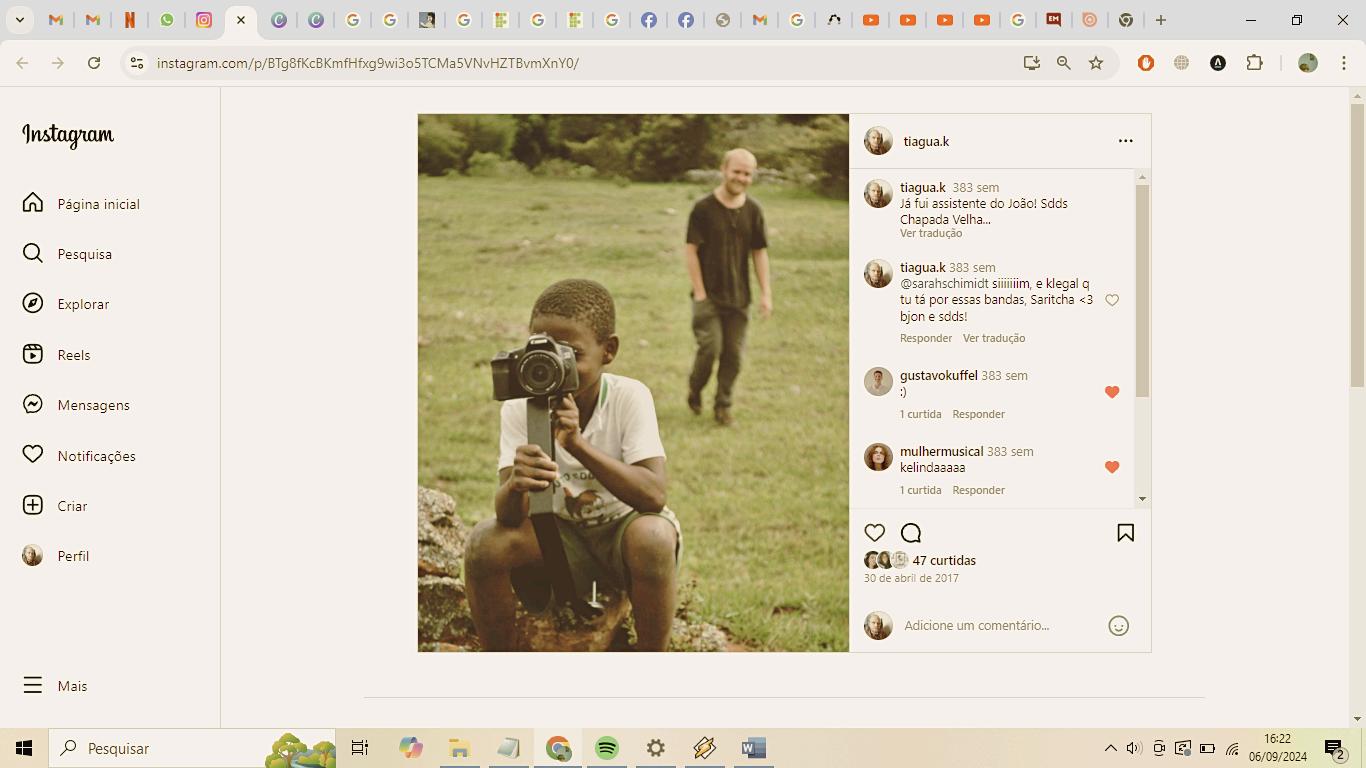Go to Explorar in sidebar
Image resolution: width=1366 pixels, height=768 pixels.
66,304
